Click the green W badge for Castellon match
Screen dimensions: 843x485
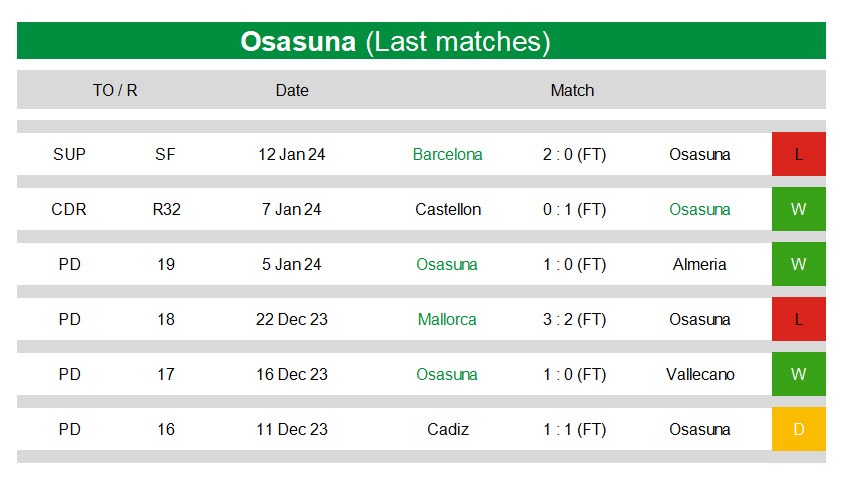[798, 209]
